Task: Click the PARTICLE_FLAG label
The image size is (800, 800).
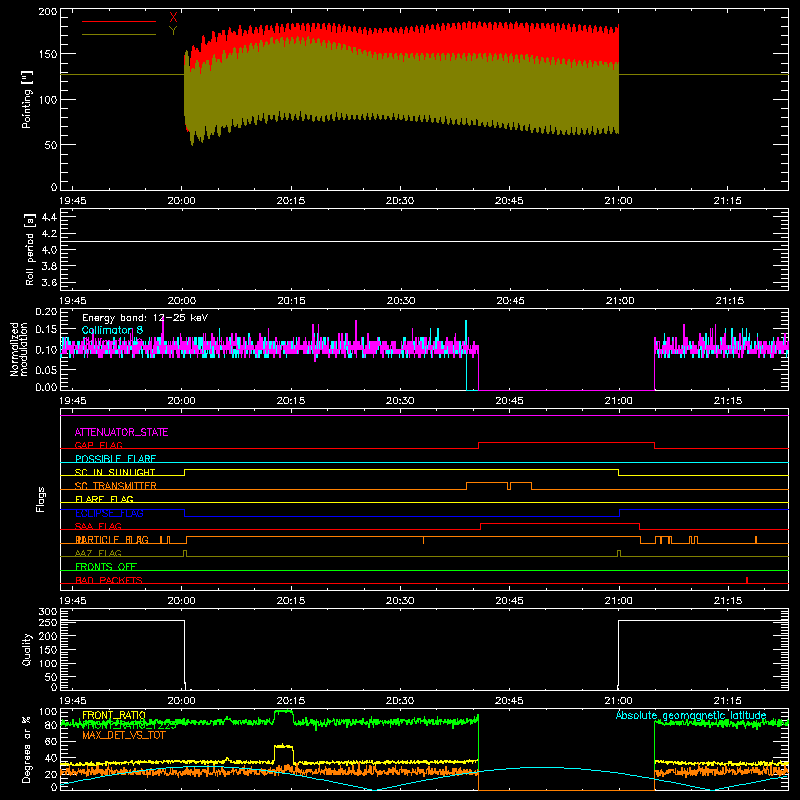Action: coord(112,540)
